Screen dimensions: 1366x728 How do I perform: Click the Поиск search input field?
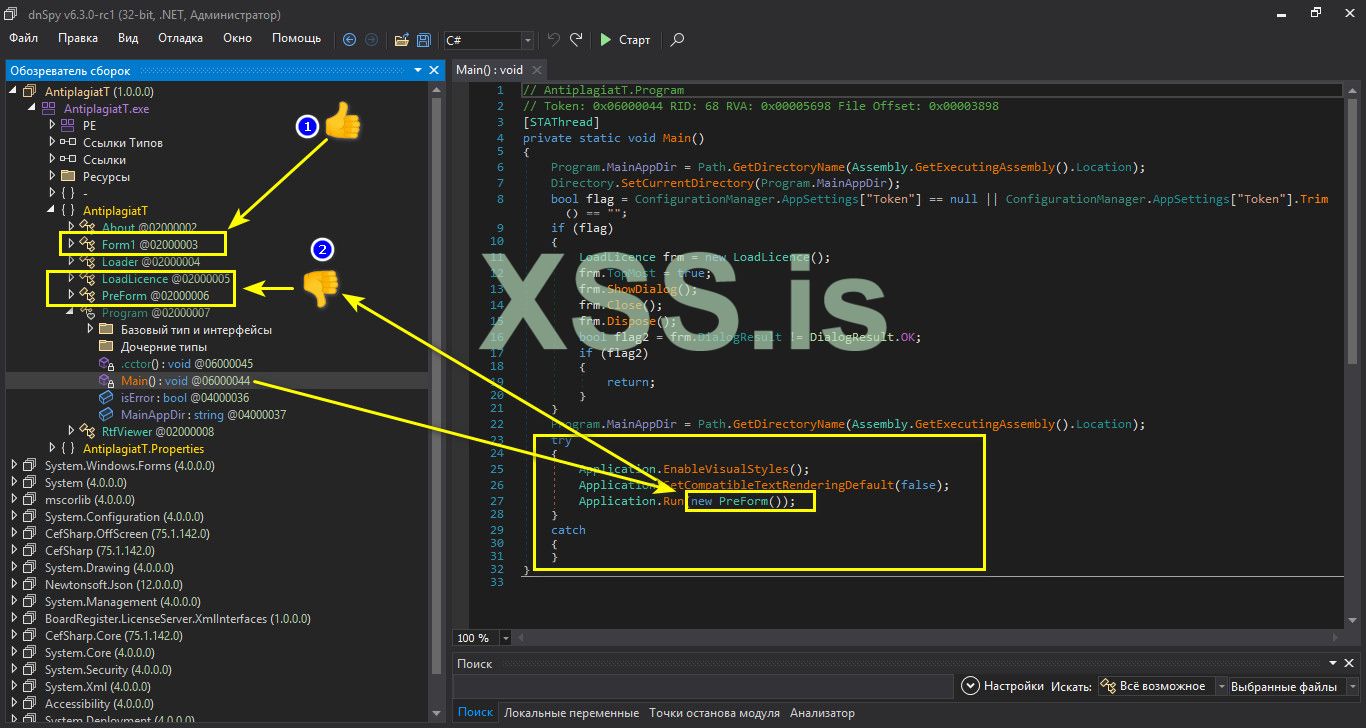pyautogui.click(x=702, y=686)
